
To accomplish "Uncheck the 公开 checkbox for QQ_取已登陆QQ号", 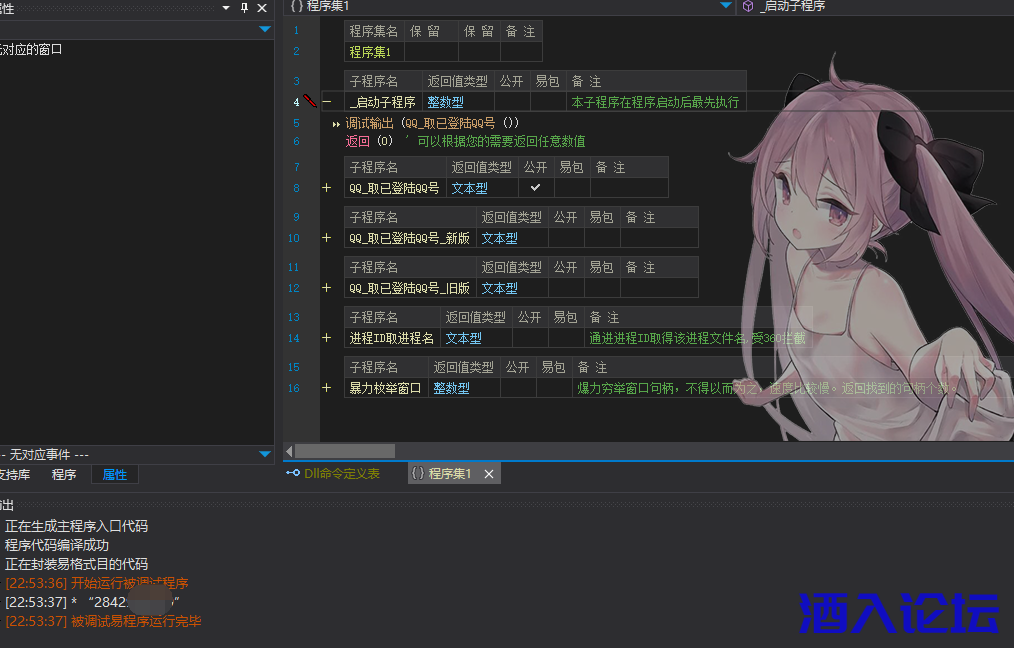I will (x=535, y=187).
